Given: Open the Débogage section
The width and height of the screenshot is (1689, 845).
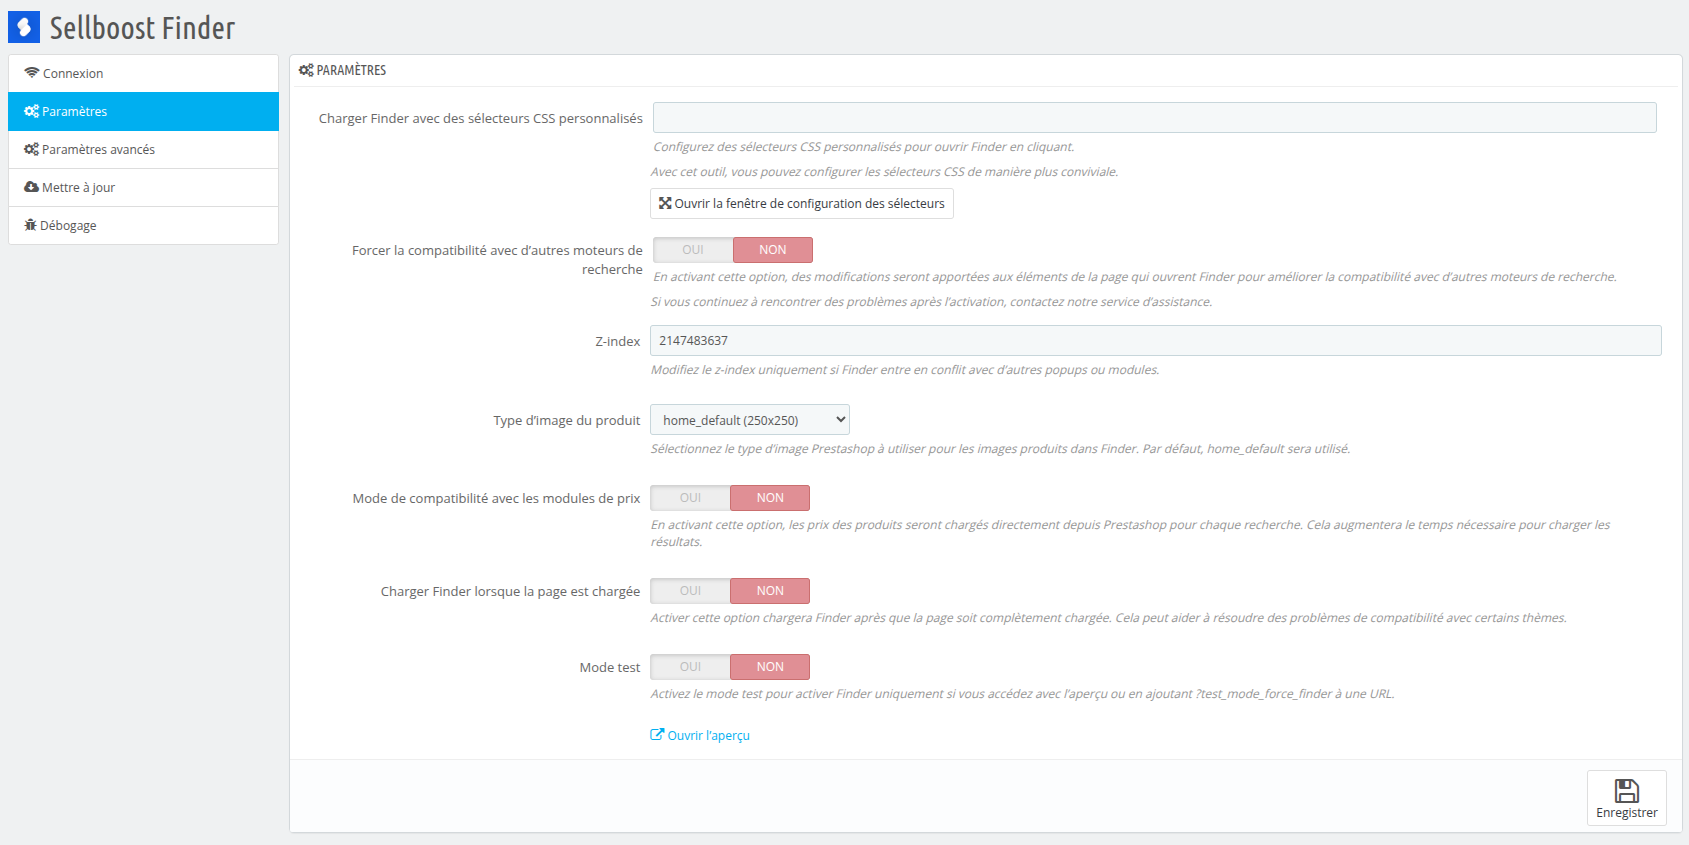Looking at the screenshot, I should (143, 225).
